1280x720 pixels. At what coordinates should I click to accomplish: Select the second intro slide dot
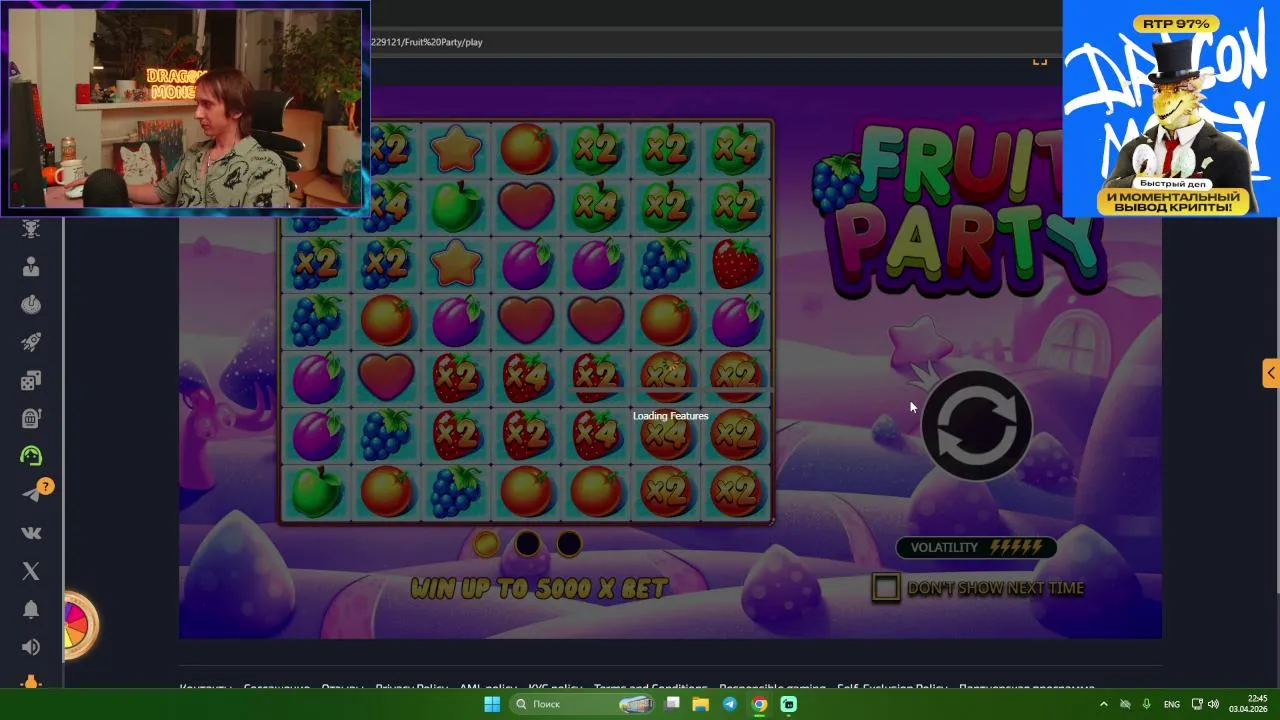pos(527,544)
